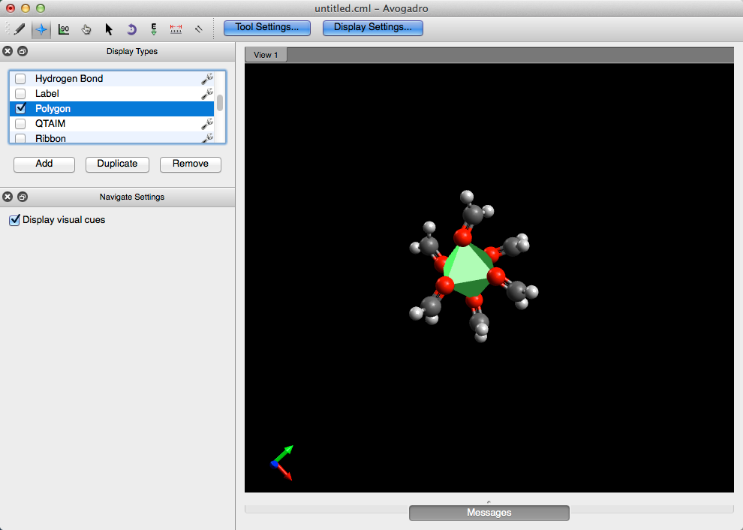Screen dimensions: 743x530
Task: Float the Display Types panel
Action: click(23, 51)
